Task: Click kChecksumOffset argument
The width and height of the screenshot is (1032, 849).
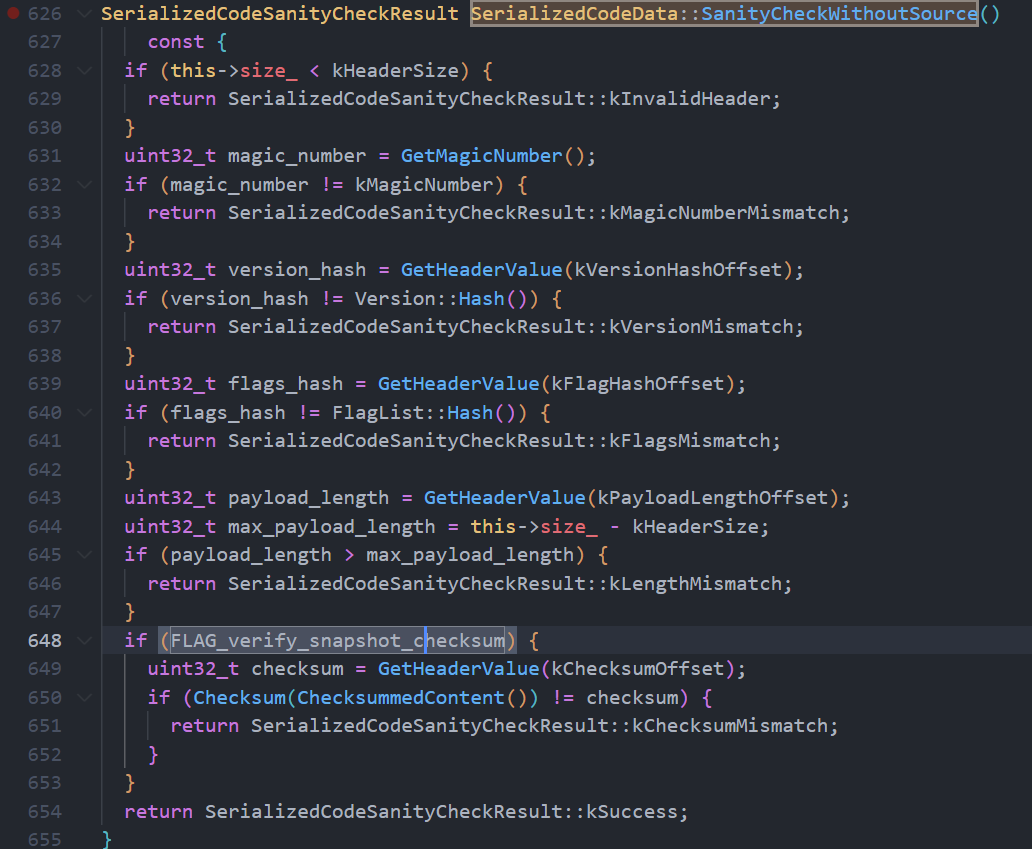Action: click(x=638, y=669)
